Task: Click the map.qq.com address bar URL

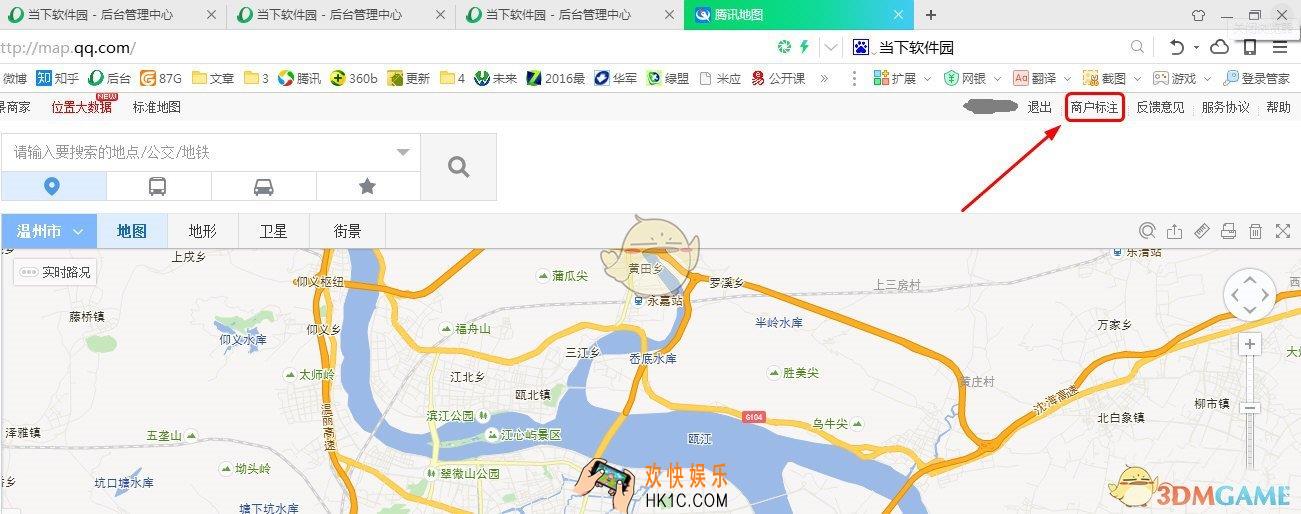Action: coord(68,47)
